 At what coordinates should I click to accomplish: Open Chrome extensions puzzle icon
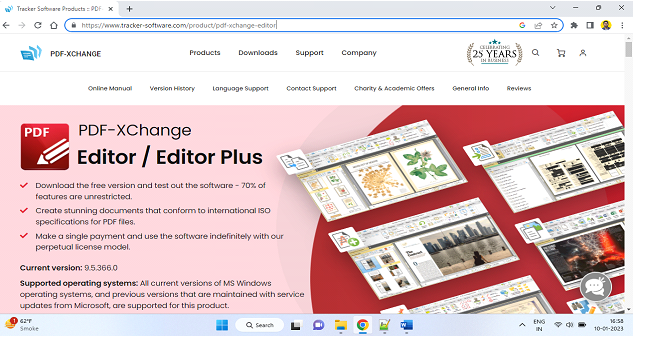pos(574,25)
